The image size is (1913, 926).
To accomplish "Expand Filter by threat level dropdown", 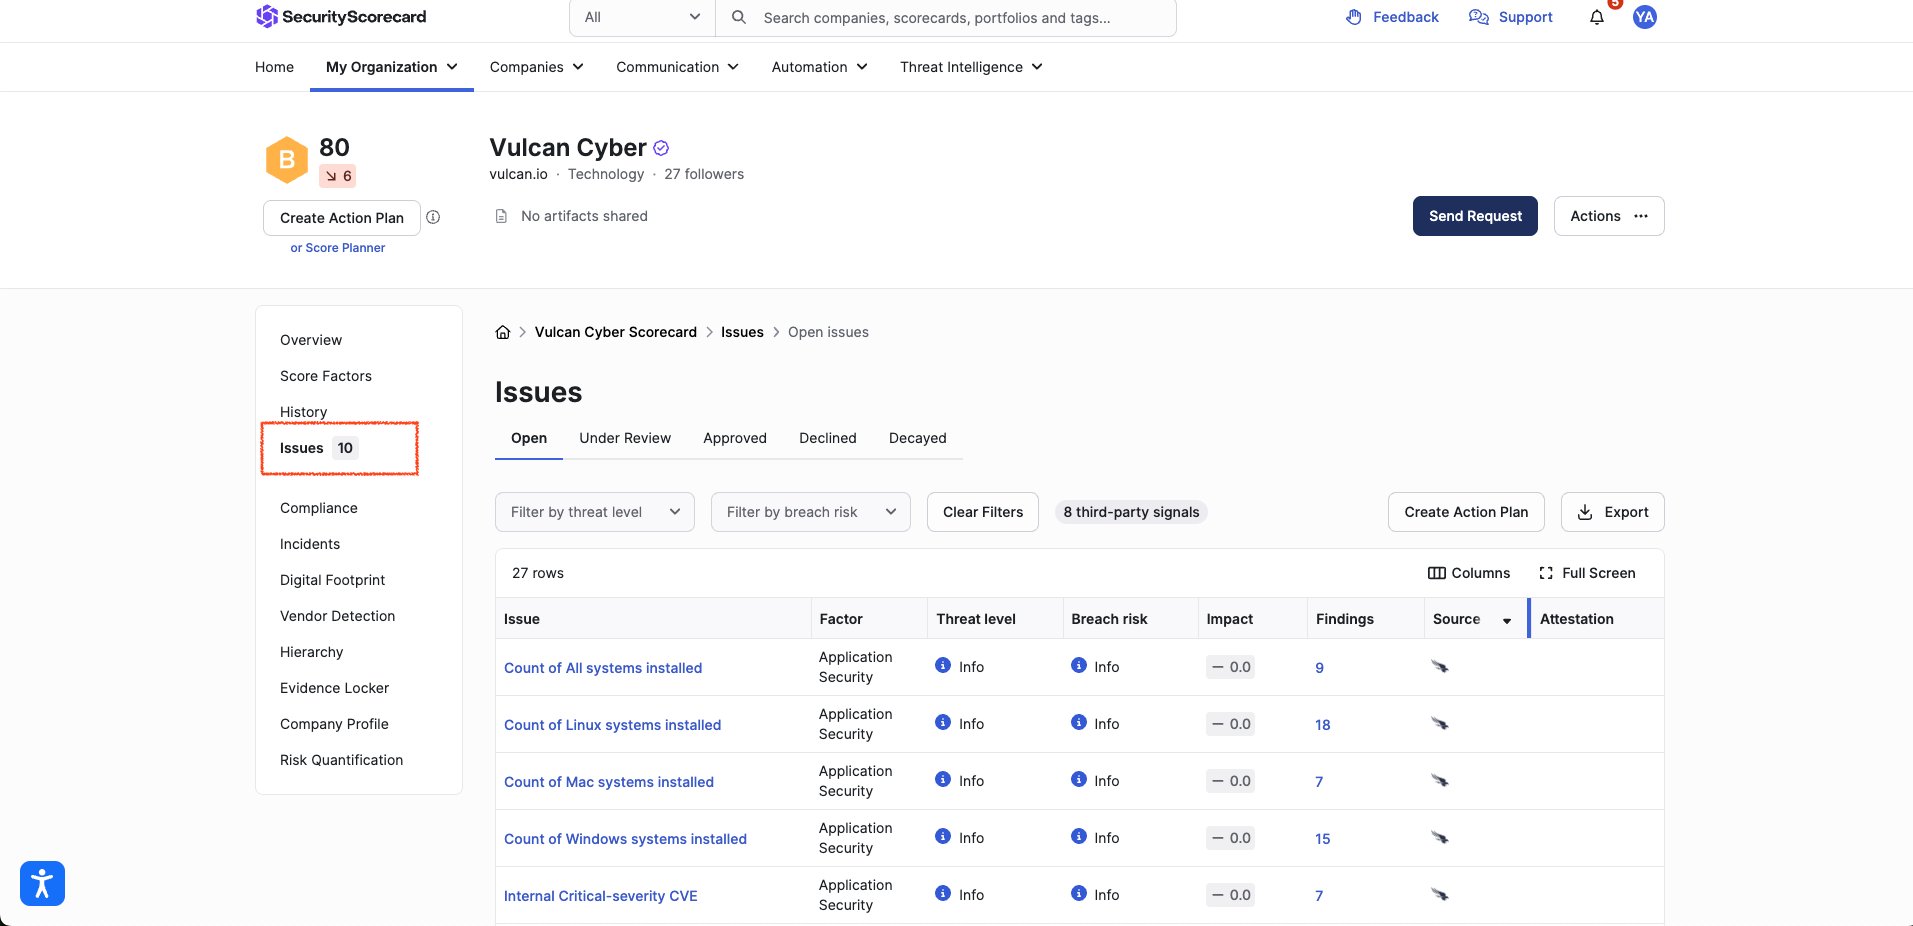I will click(594, 512).
